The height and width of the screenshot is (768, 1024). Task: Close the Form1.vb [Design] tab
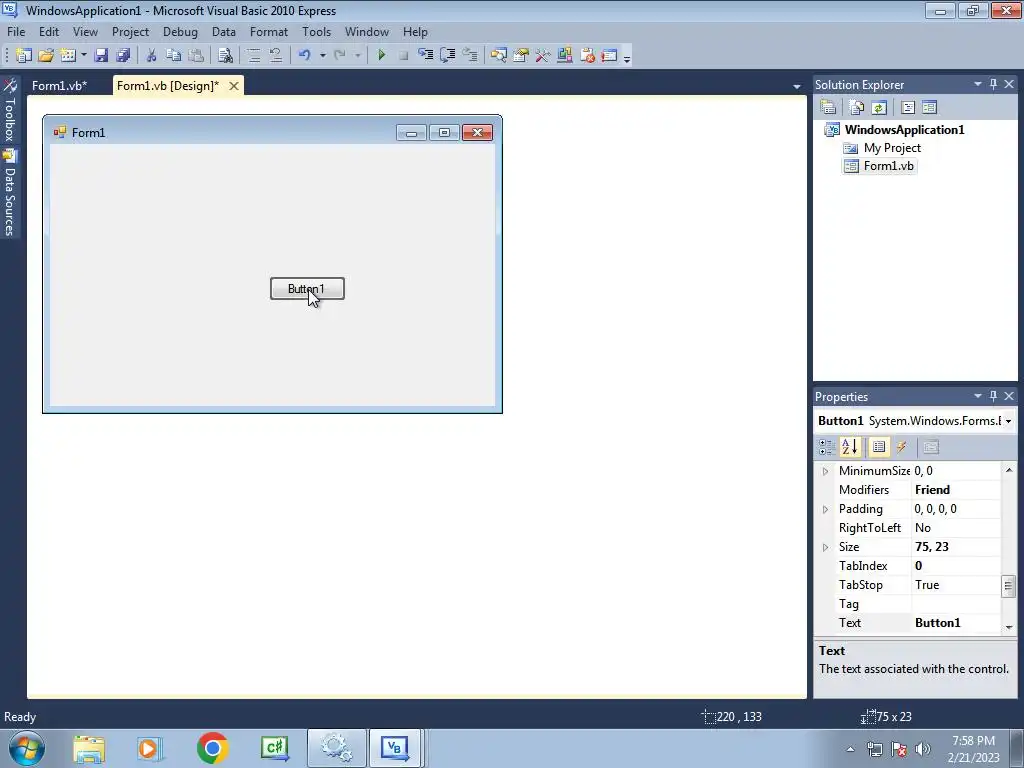234,86
